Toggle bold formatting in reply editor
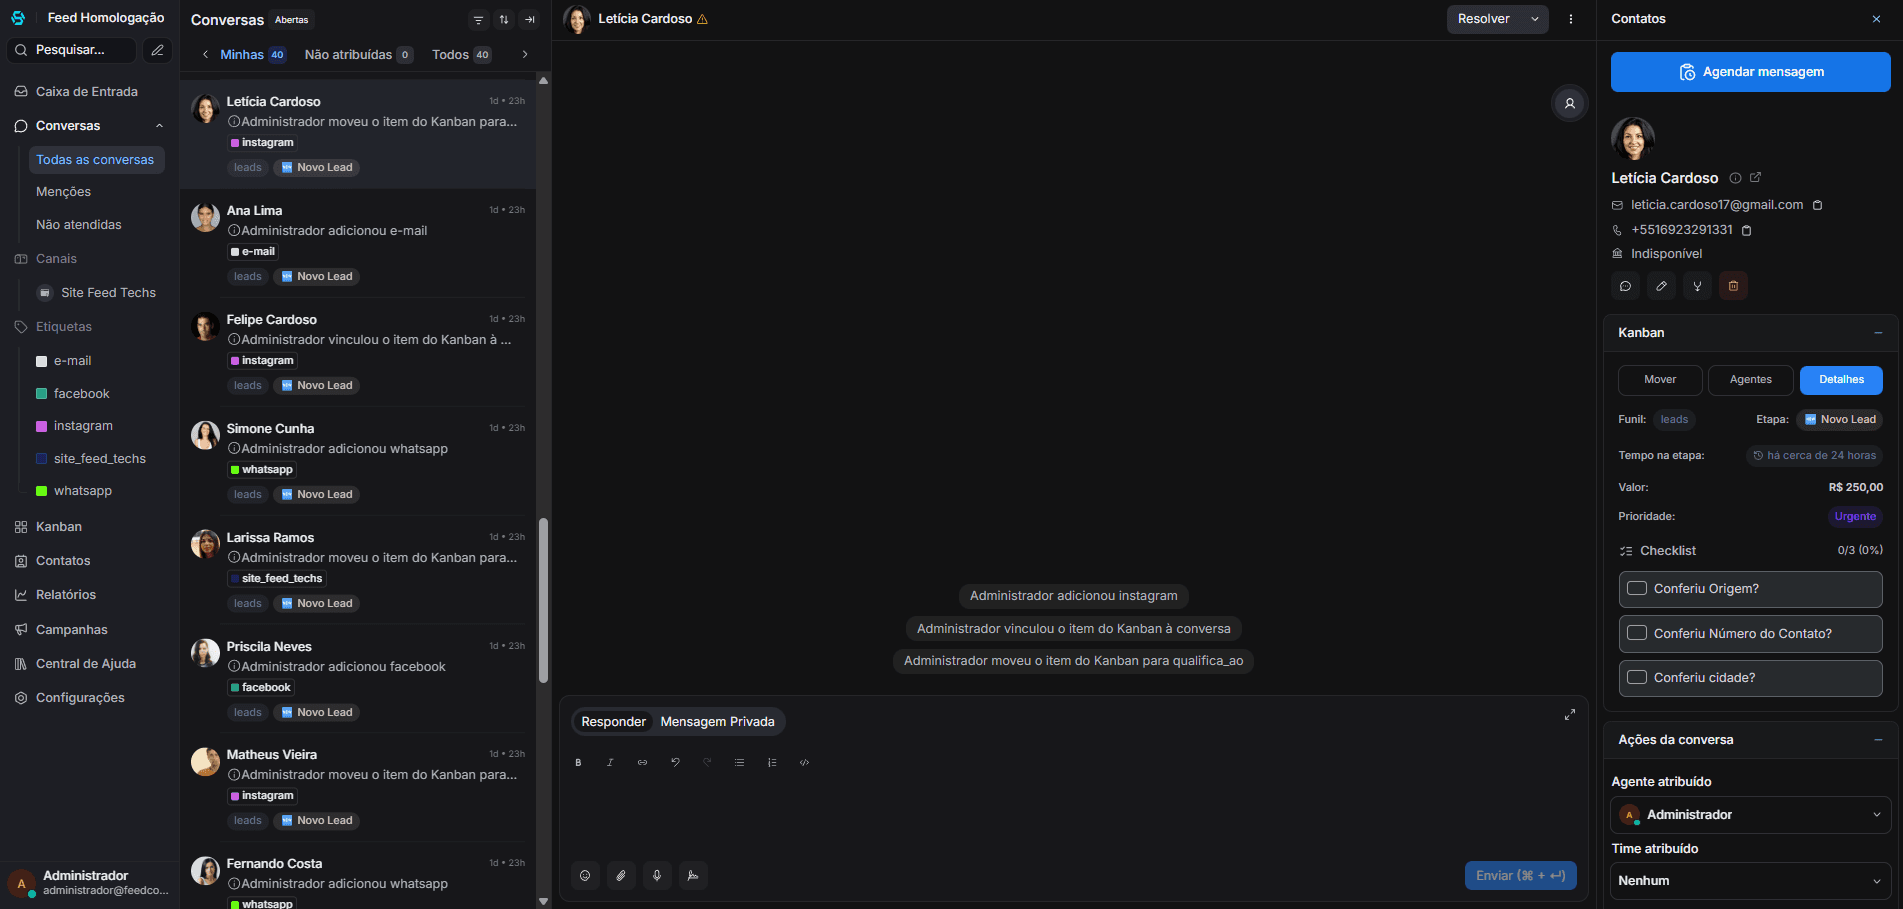Image resolution: width=1903 pixels, height=909 pixels. tap(578, 762)
